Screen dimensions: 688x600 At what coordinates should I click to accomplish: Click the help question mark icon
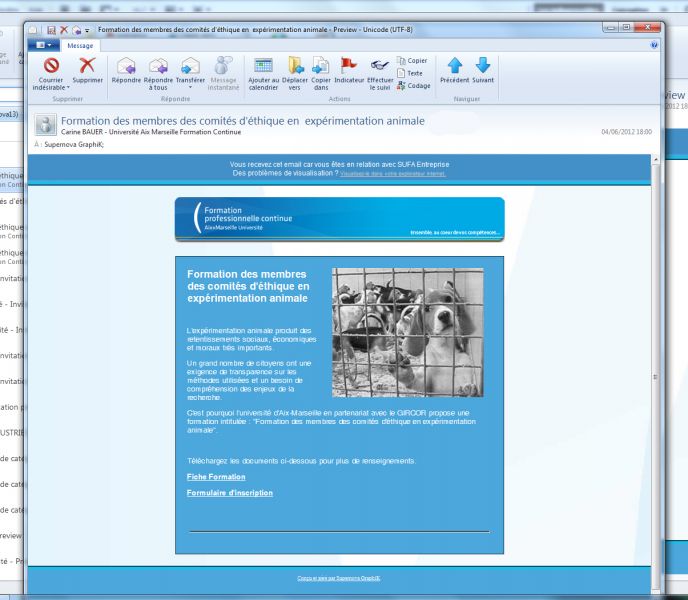coord(654,45)
